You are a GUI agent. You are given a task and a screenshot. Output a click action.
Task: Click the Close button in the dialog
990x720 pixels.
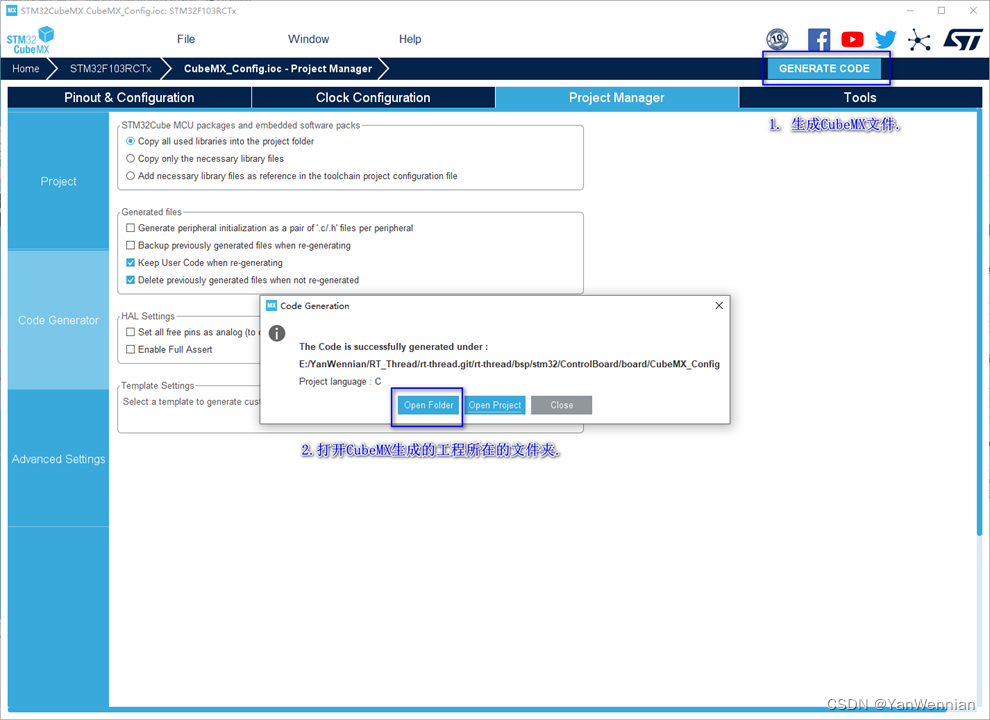[561, 405]
